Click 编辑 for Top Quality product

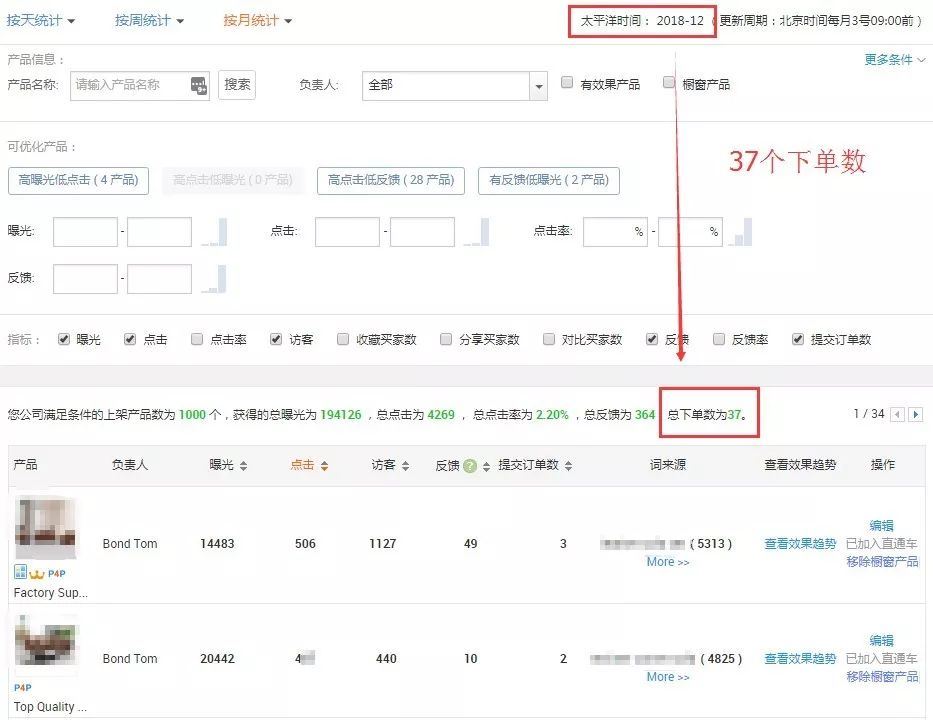(x=881, y=640)
